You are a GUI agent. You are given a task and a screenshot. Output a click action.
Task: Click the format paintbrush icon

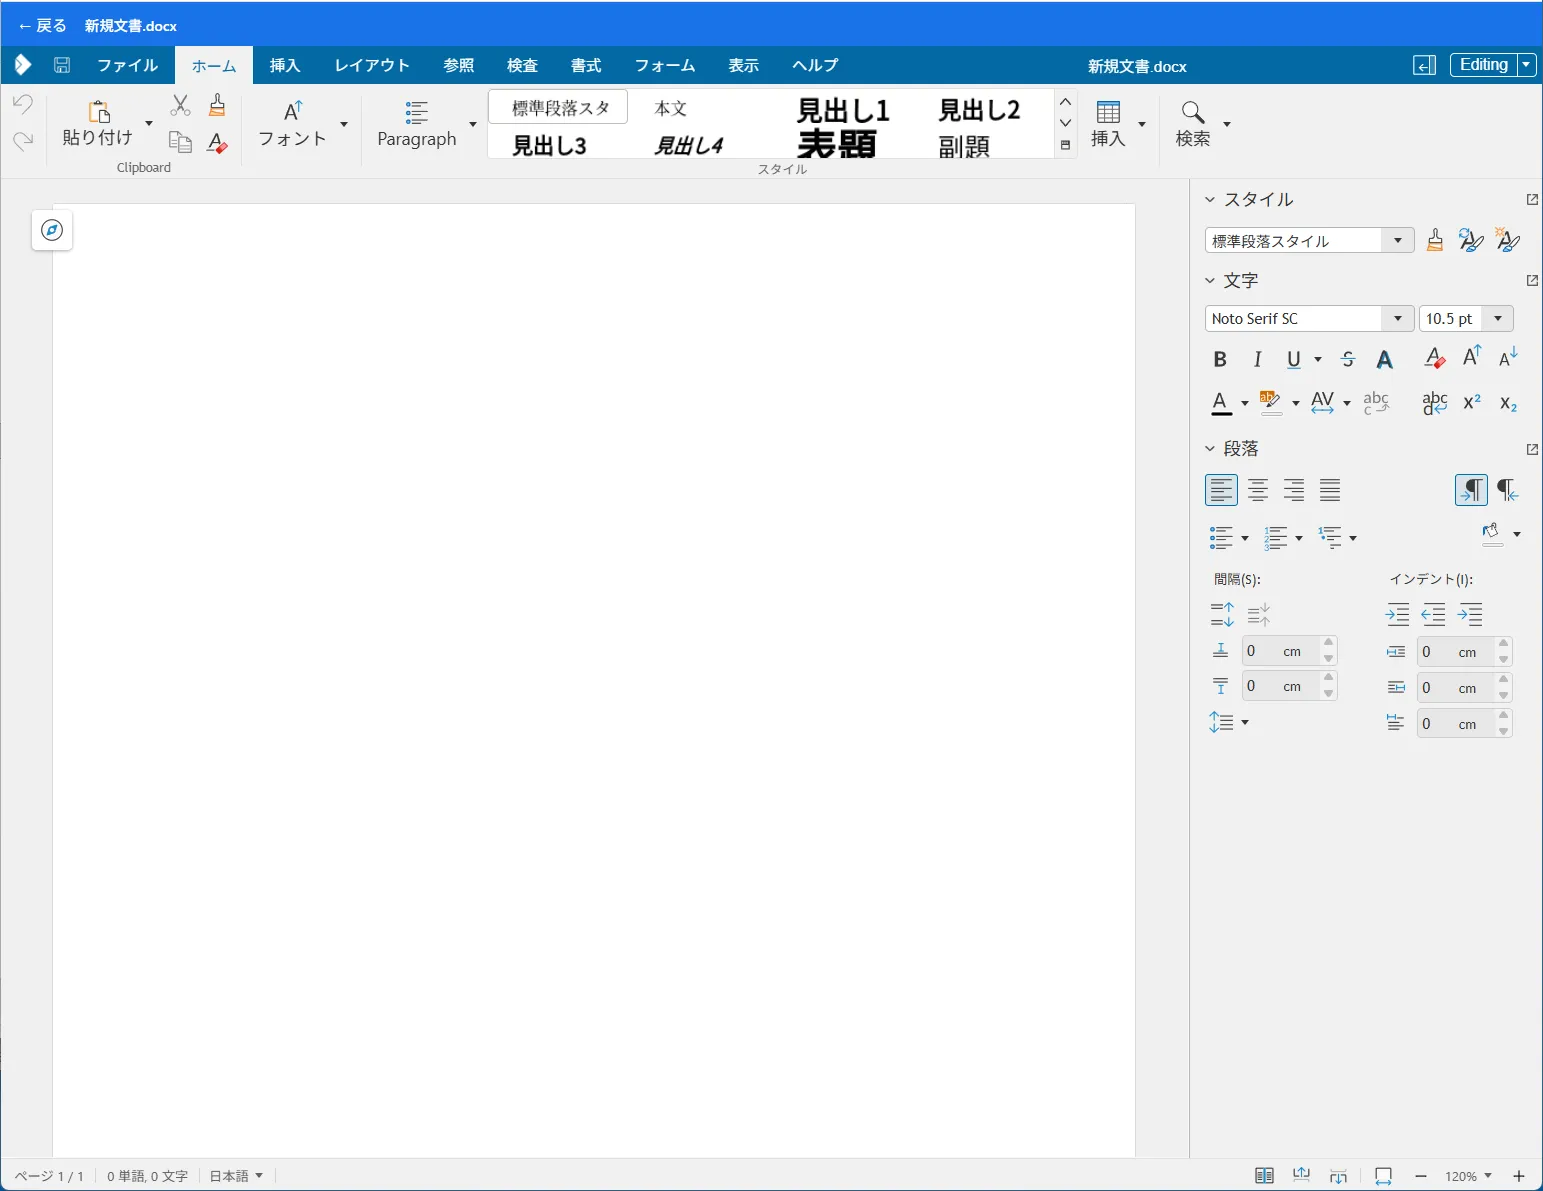click(x=1435, y=239)
